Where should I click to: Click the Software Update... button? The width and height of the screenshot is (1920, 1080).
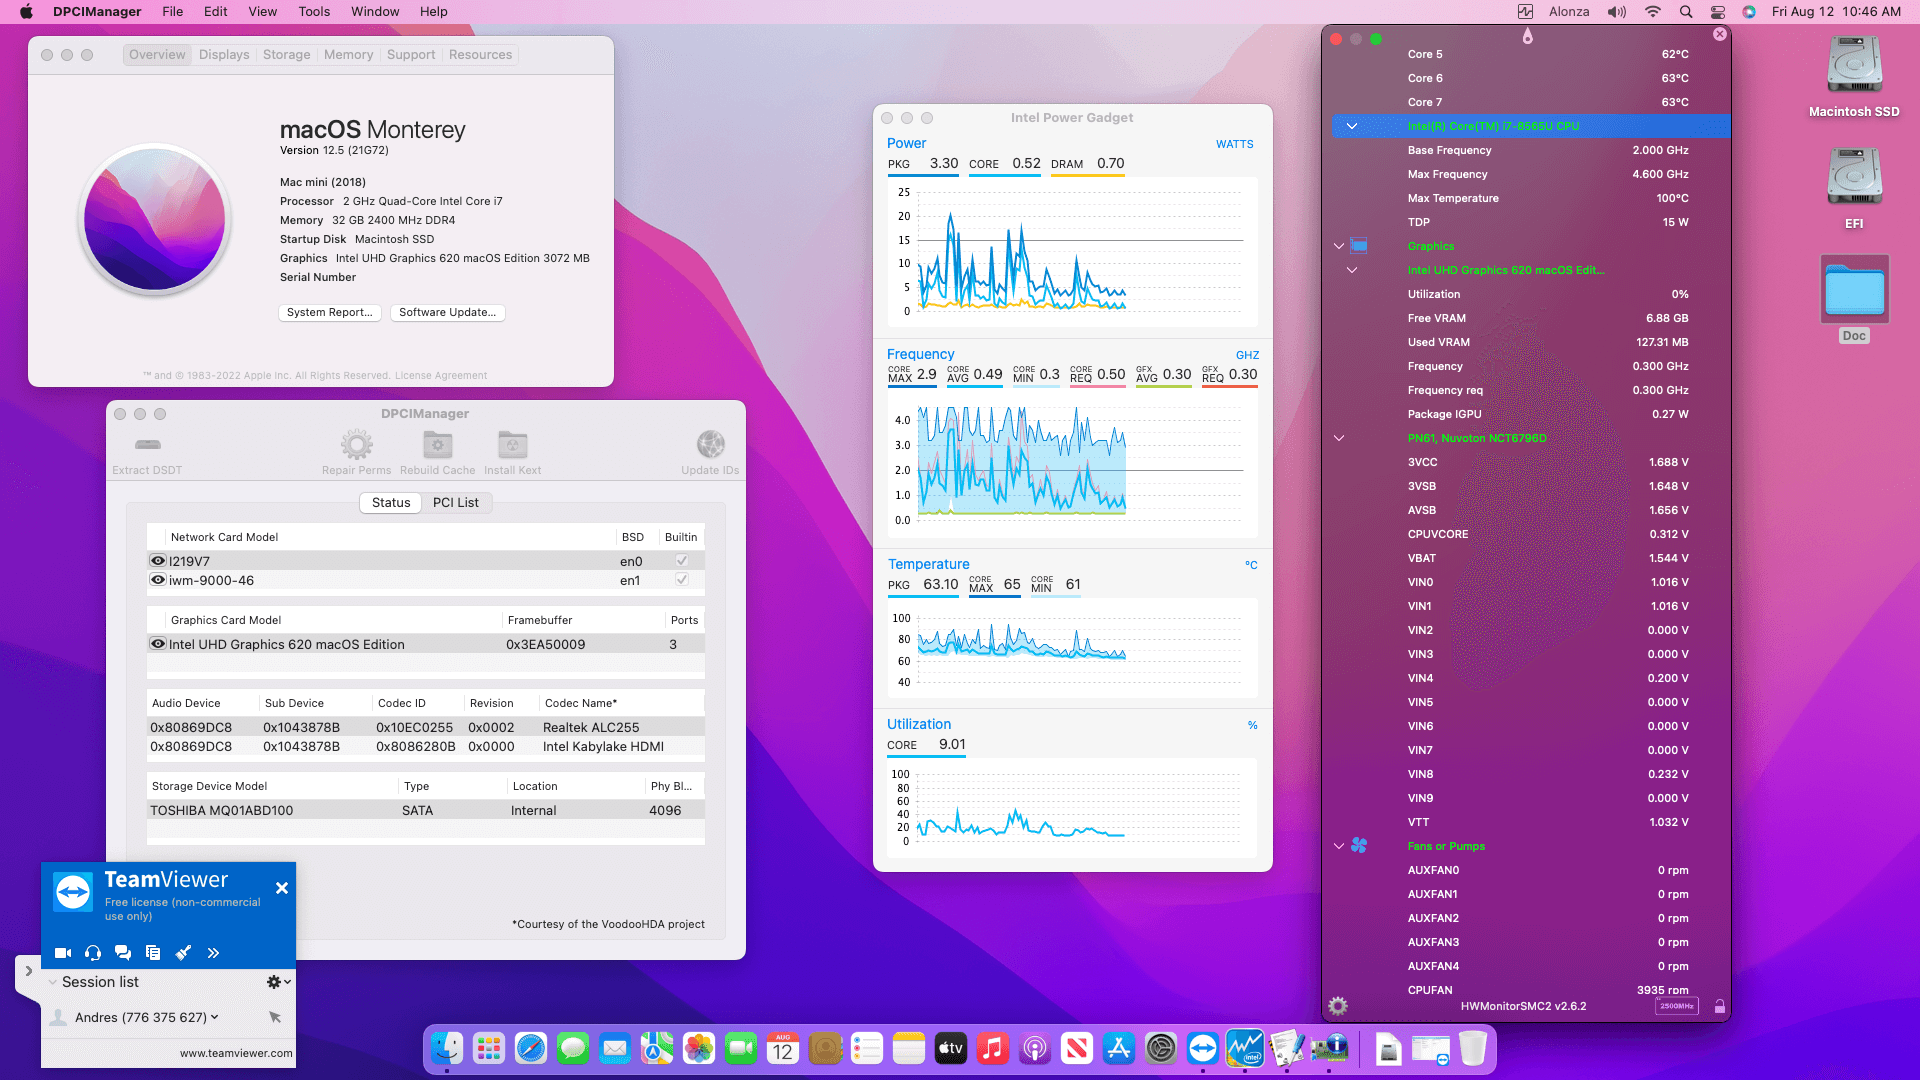point(447,312)
